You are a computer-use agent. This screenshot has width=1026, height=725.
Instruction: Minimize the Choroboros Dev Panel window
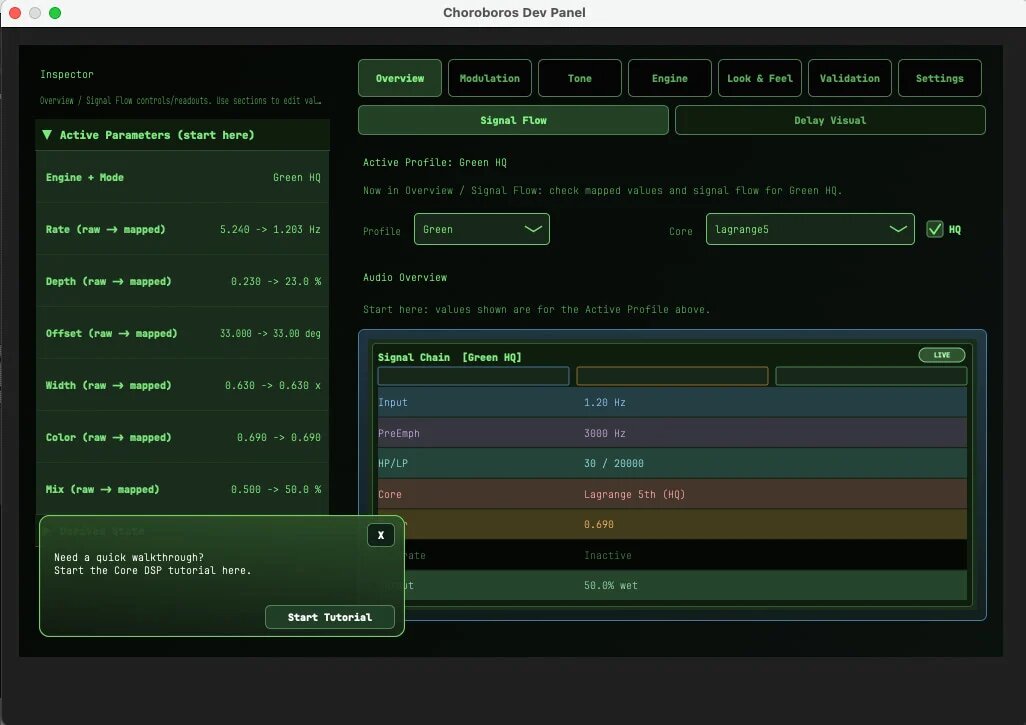pyautogui.click(x=35, y=12)
